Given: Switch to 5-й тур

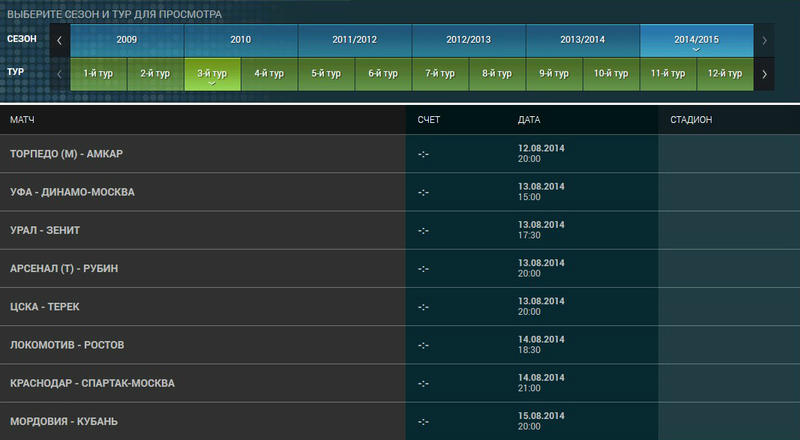Looking at the screenshot, I should (x=327, y=75).
